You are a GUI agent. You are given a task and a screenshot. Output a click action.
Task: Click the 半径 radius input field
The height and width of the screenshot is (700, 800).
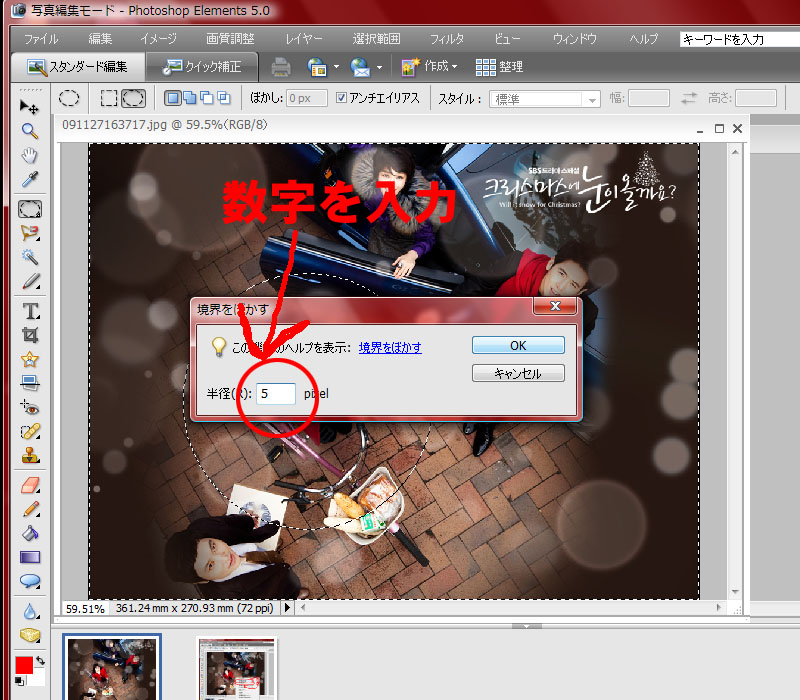click(x=276, y=393)
